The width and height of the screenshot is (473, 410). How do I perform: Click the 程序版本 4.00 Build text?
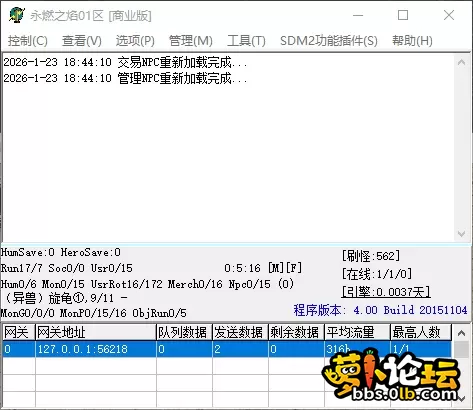click(380, 310)
